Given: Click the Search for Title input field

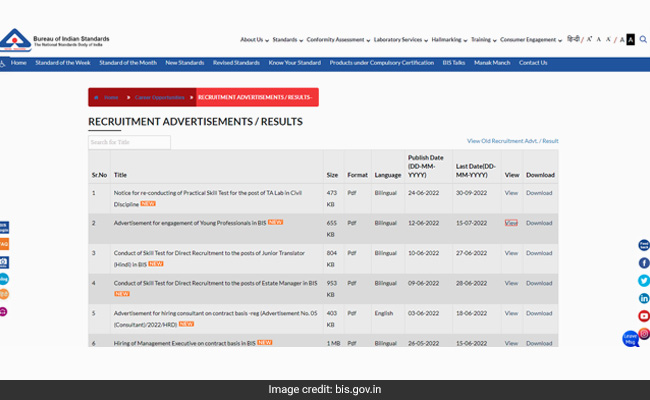Looking at the screenshot, I should click(129, 142).
